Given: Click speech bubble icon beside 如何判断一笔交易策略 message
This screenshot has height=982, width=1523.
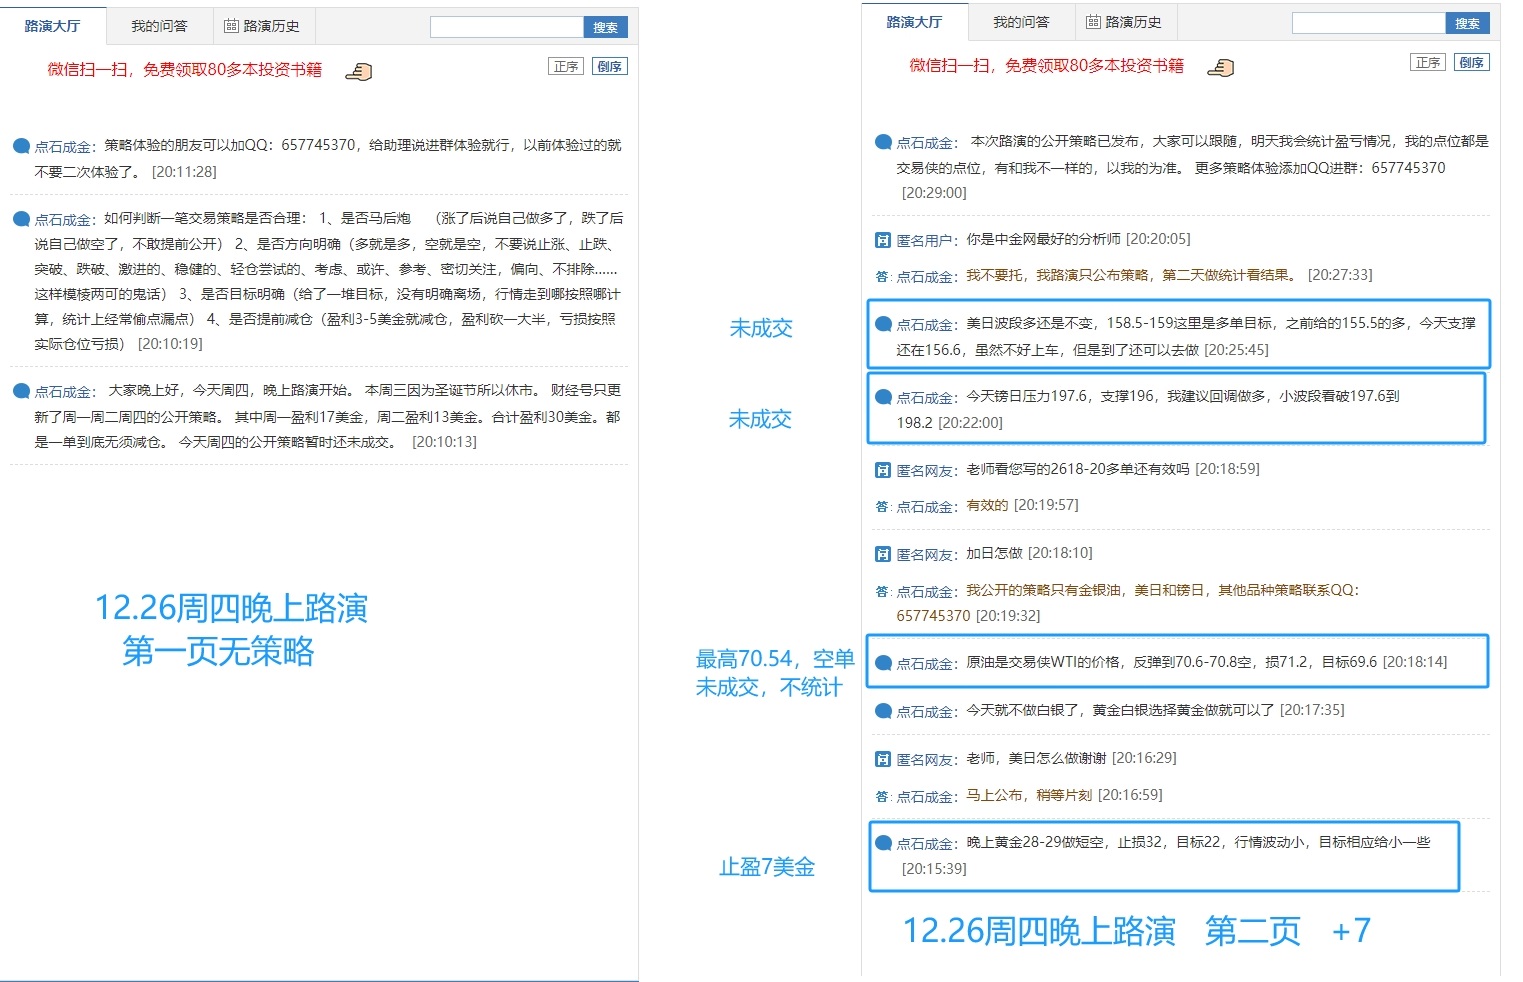Looking at the screenshot, I should click(x=21, y=219).
